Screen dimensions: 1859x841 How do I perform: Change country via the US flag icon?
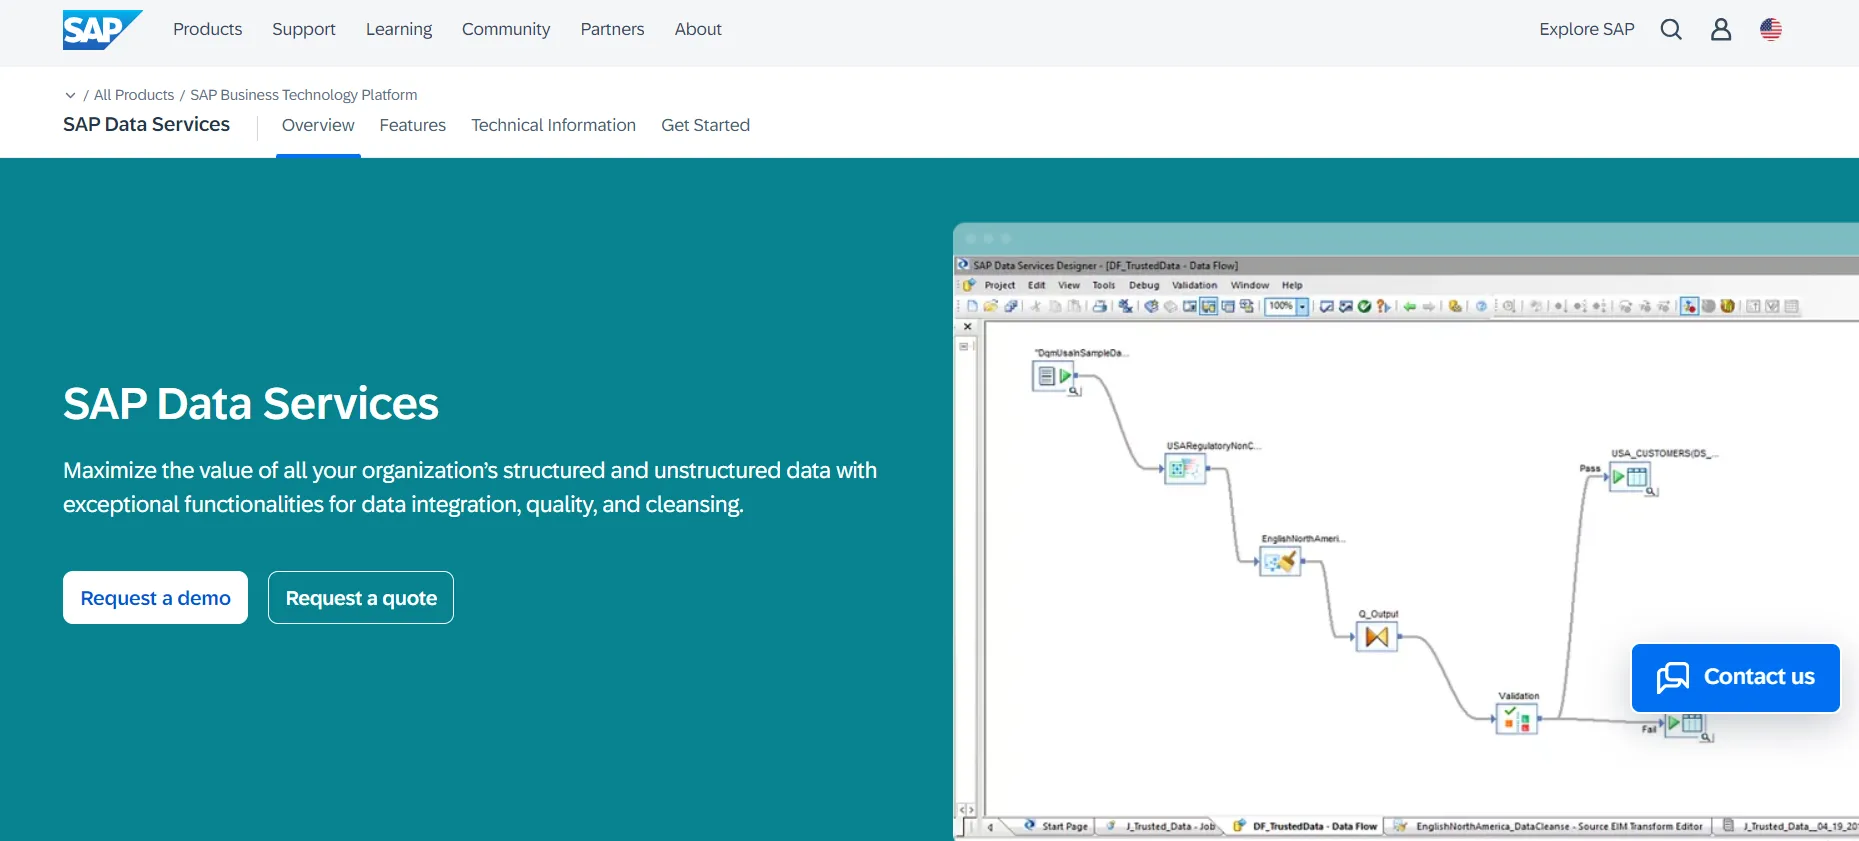point(1771,30)
